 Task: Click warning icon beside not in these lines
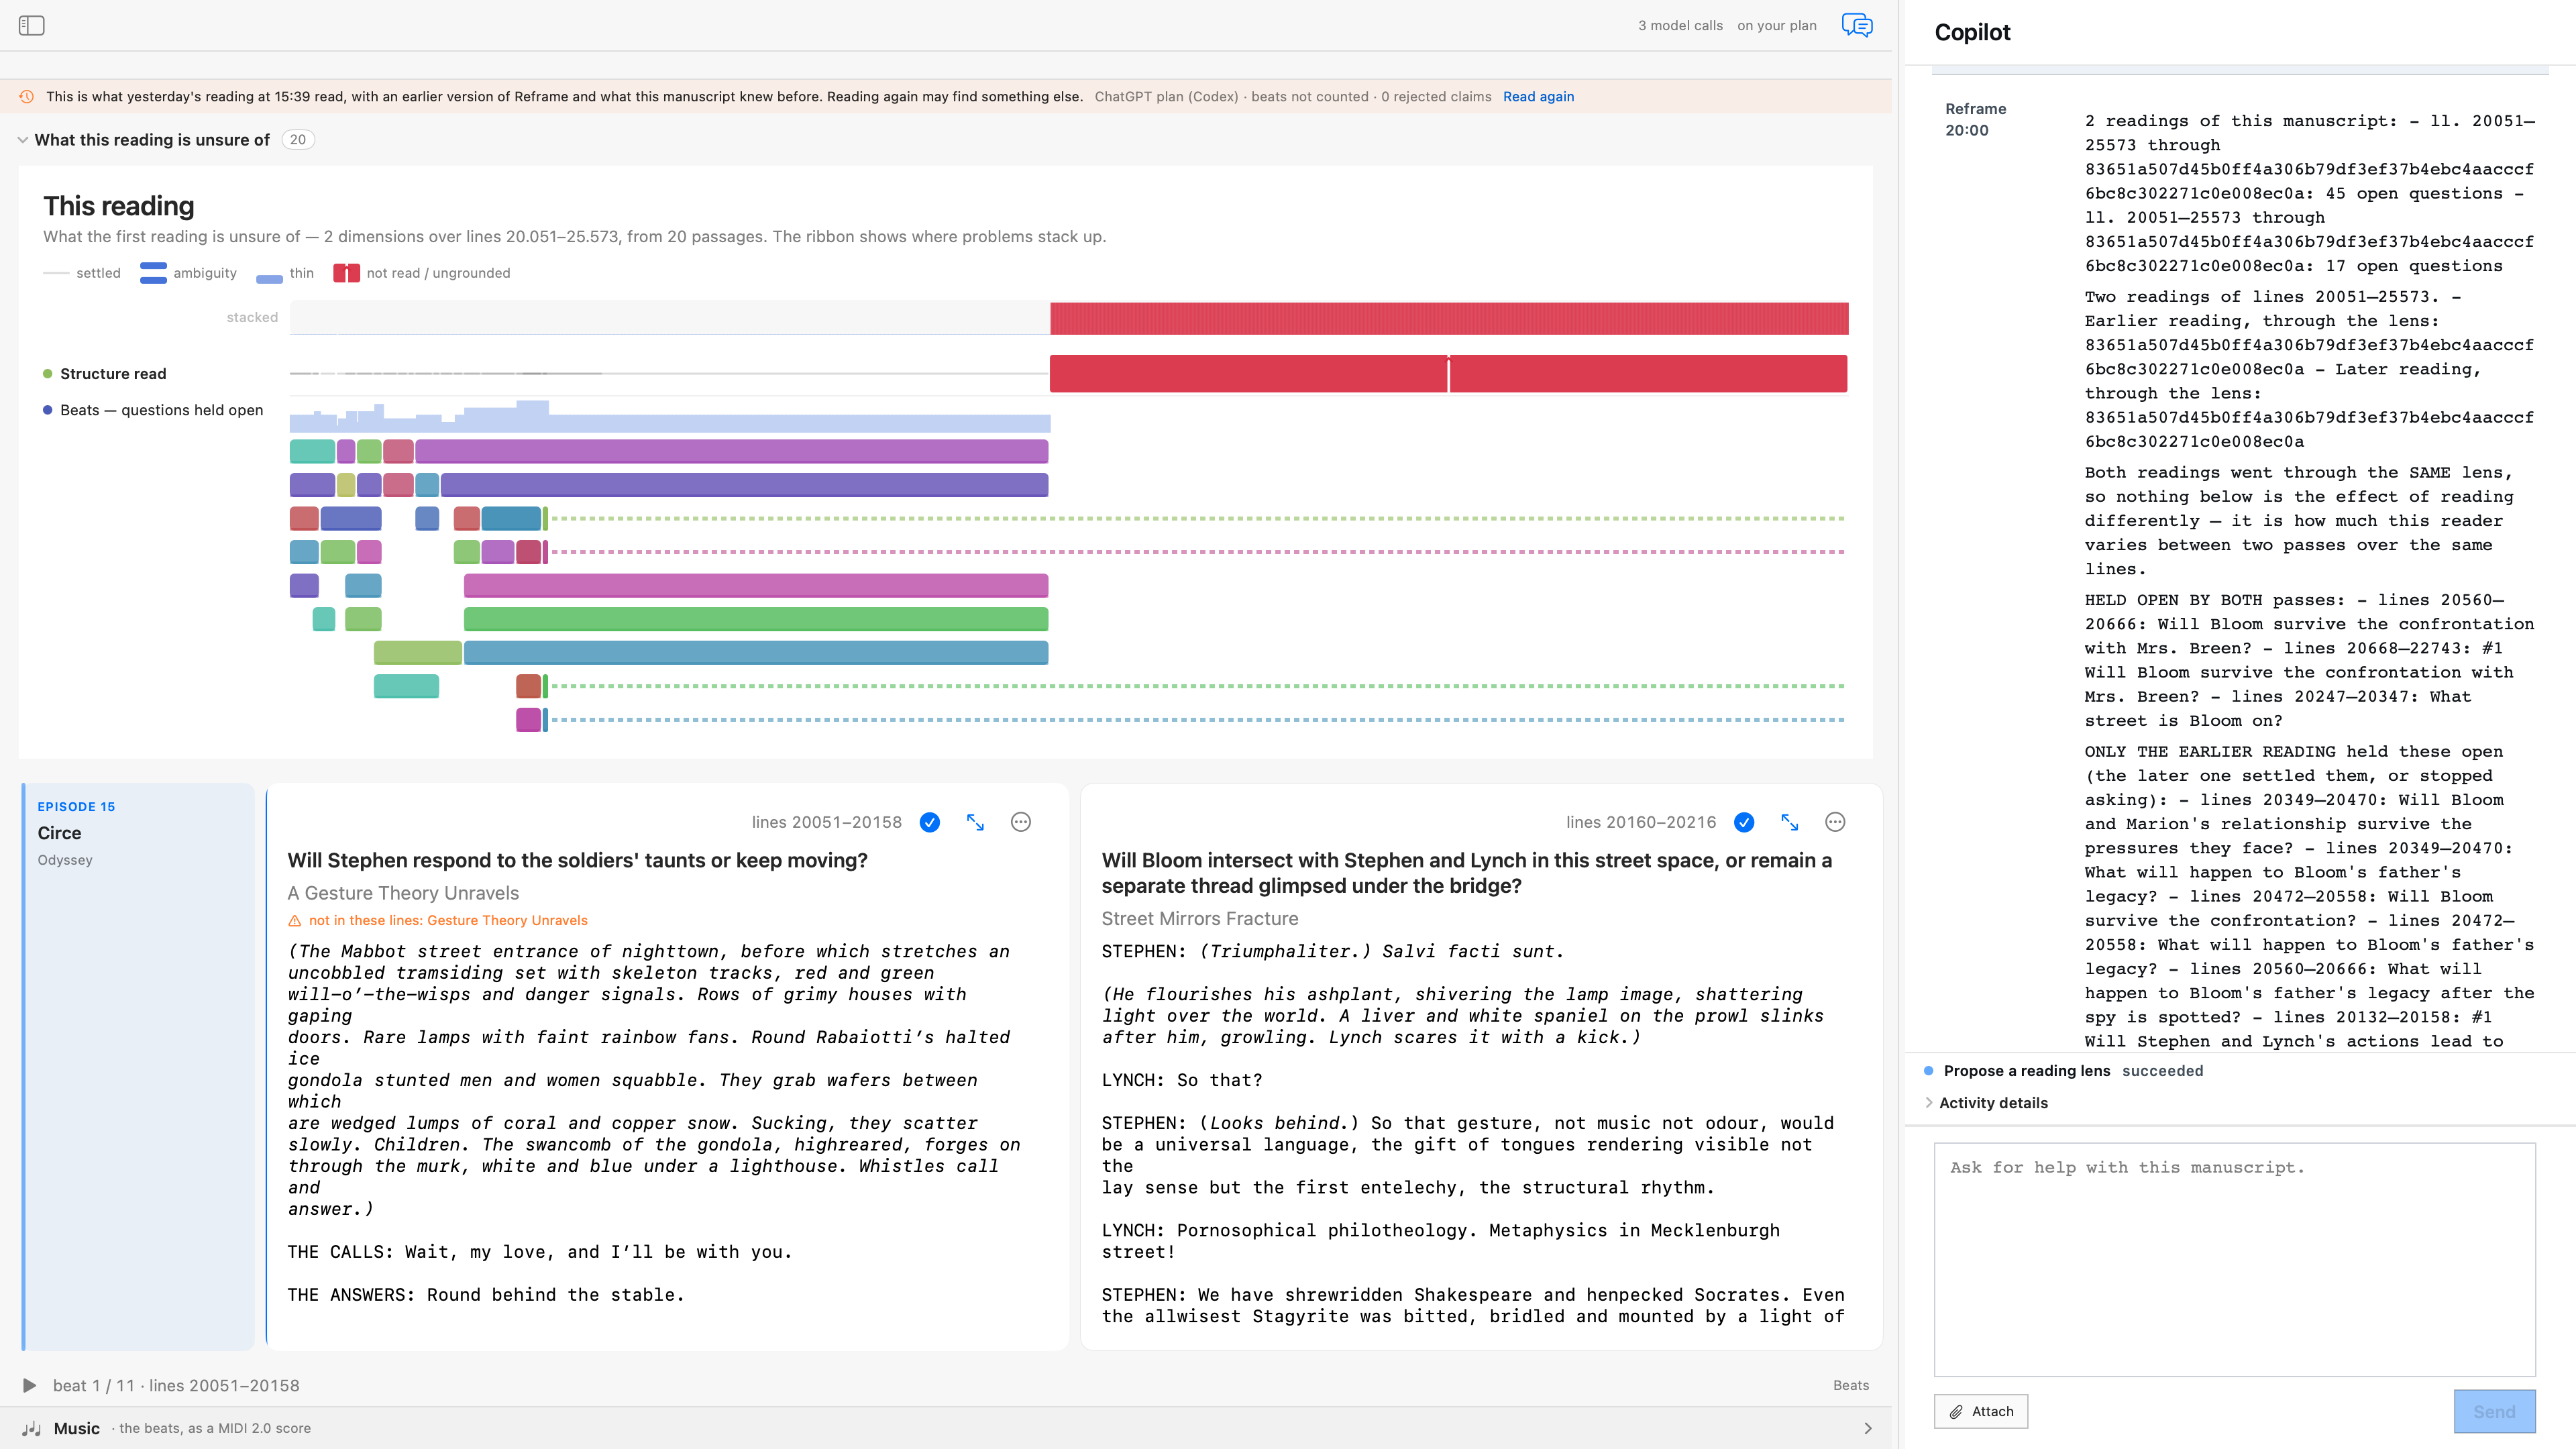coord(295,921)
